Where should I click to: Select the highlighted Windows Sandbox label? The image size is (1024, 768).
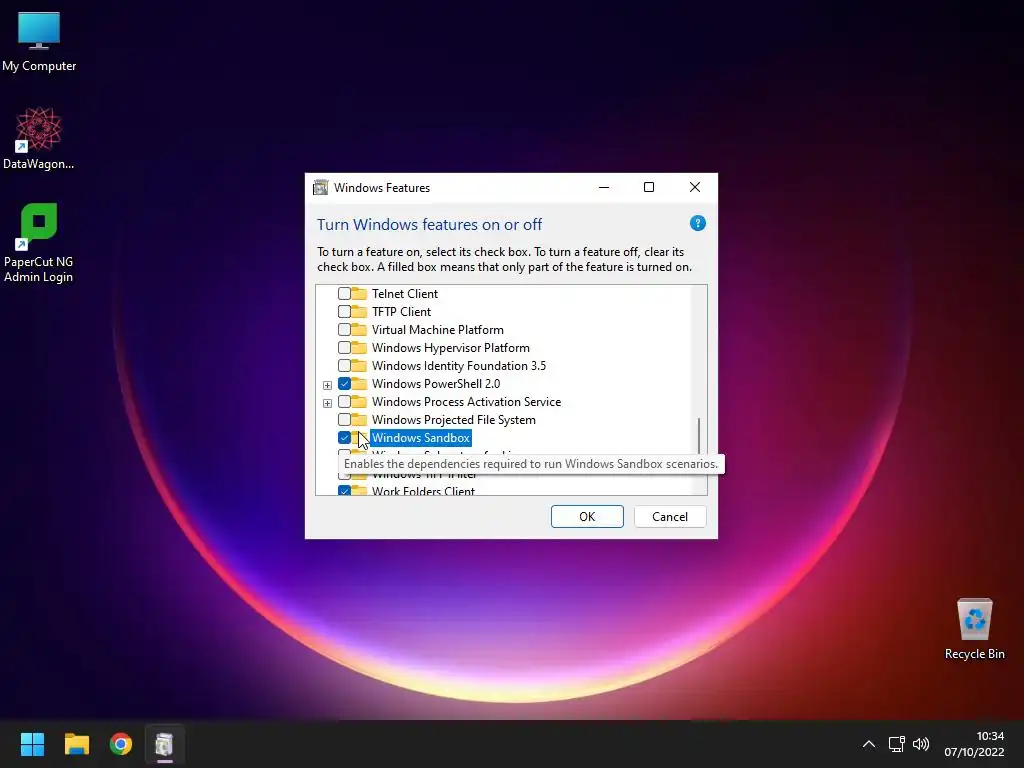tap(421, 438)
